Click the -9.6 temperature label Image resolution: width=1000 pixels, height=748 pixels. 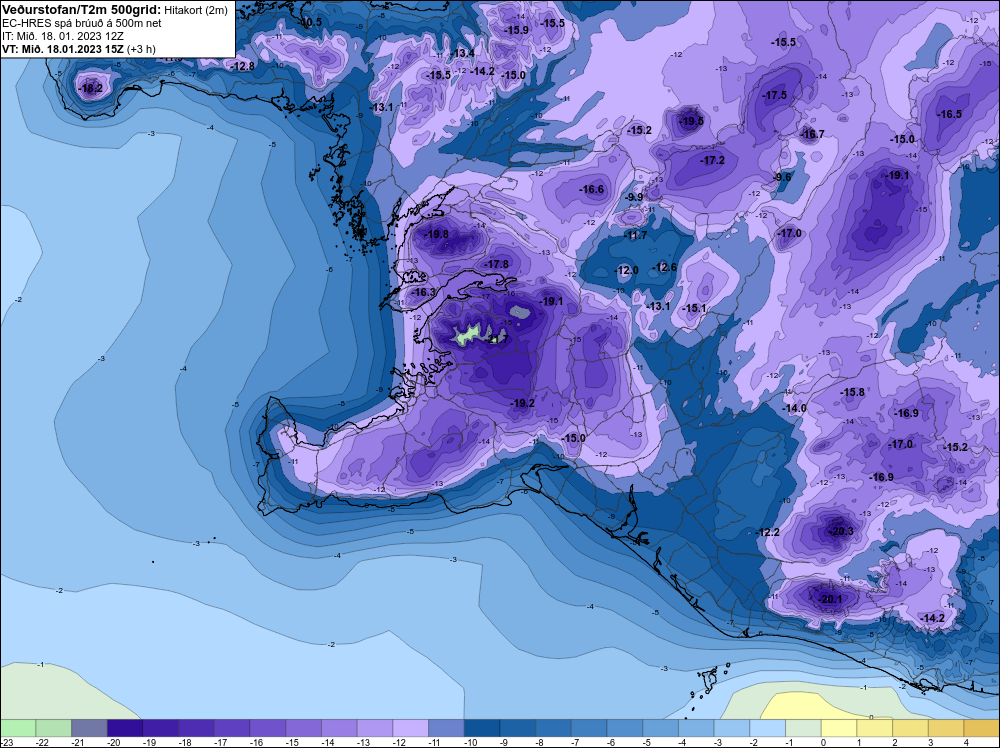tap(783, 177)
